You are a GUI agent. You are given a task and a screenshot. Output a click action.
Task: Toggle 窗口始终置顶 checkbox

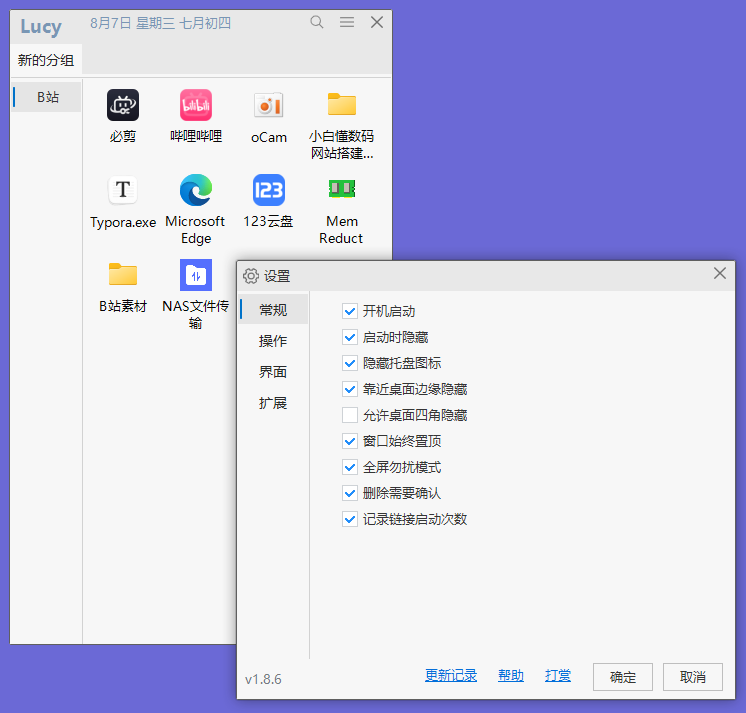[x=350, y=441]
